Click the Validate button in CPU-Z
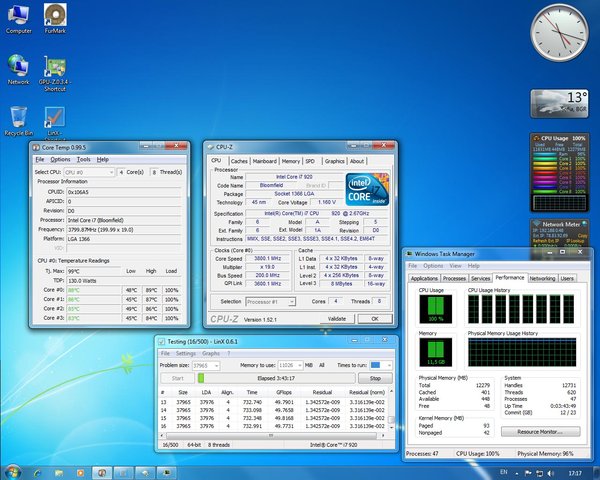The height and width of the screenshot is (480, 600). [337, 318]
